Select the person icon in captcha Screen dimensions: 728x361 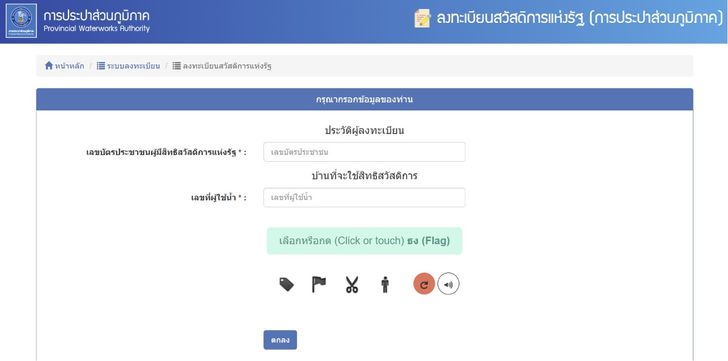(x=384, y=284)
